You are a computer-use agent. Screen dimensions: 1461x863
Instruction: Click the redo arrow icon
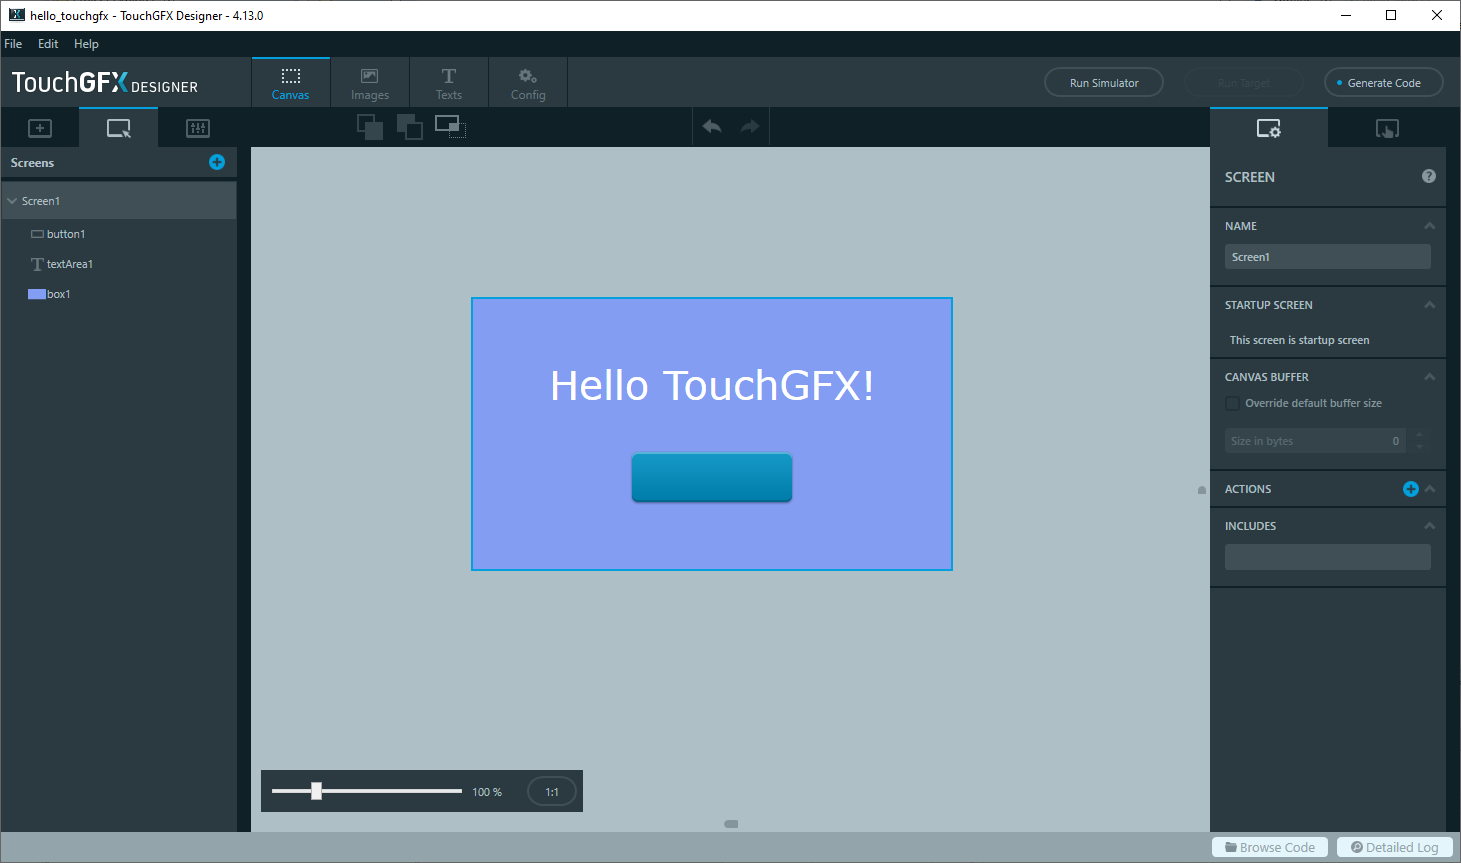click(x=750, y=127)
